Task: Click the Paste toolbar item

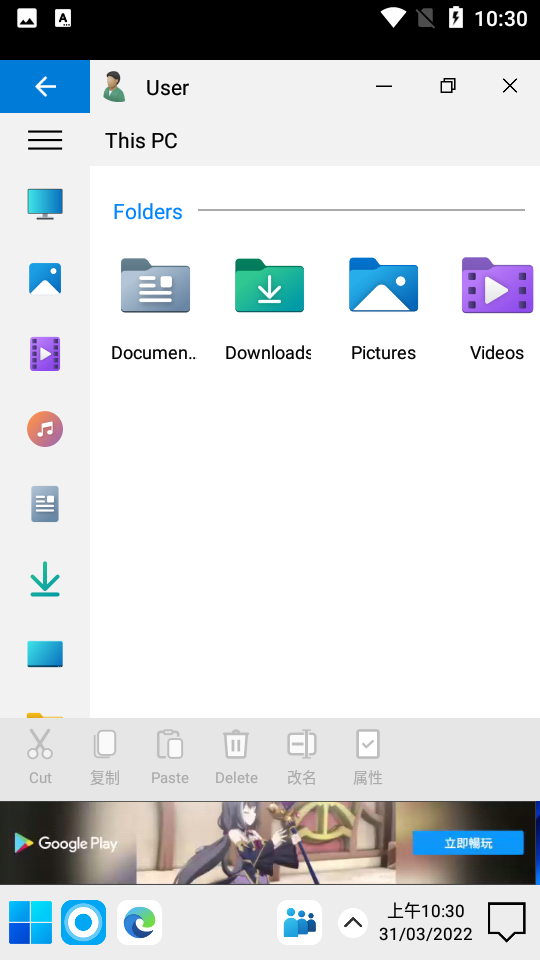Action: tap(170, 757)
